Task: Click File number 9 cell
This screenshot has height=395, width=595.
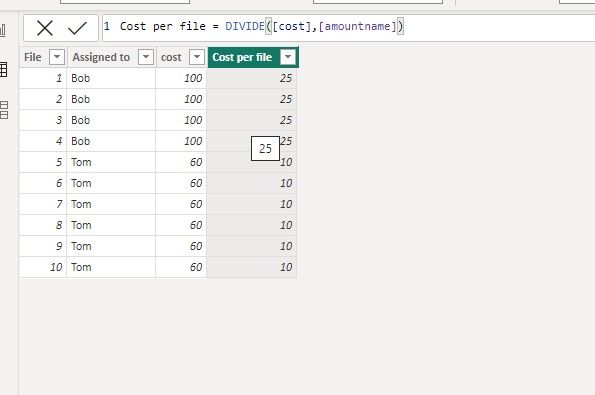Action: pyautogui.click(x=43, y=246)
